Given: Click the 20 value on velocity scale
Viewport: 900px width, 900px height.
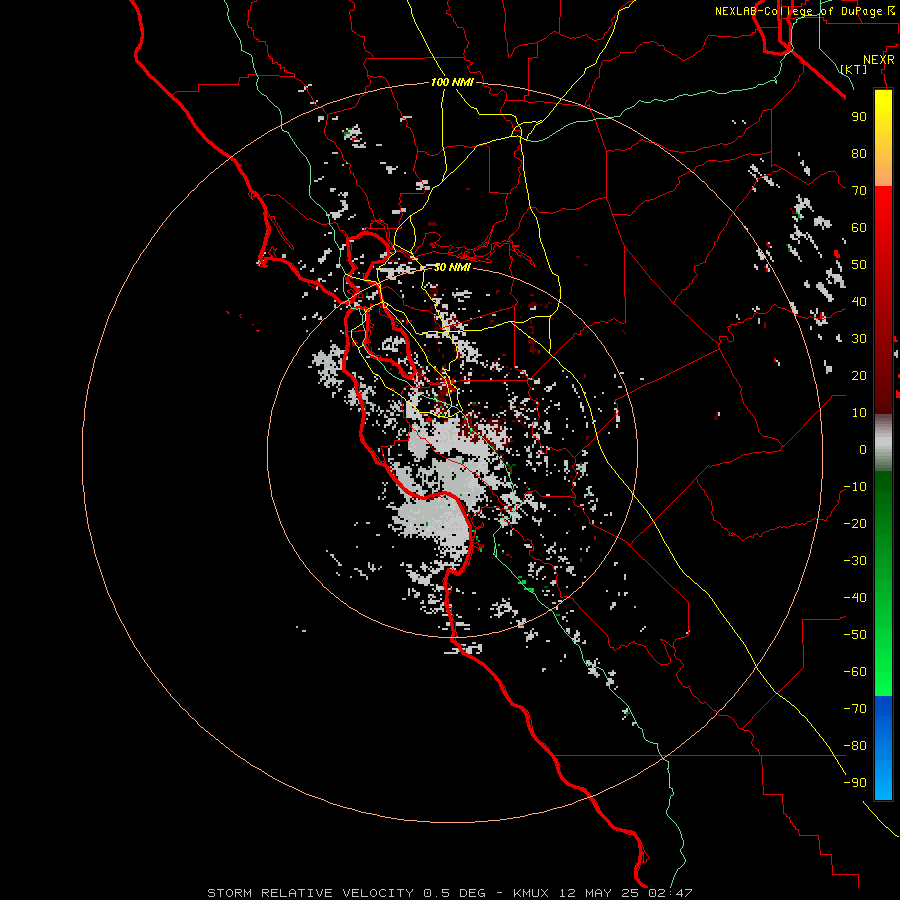Looking at the screenshot, I should coord(859,375).
